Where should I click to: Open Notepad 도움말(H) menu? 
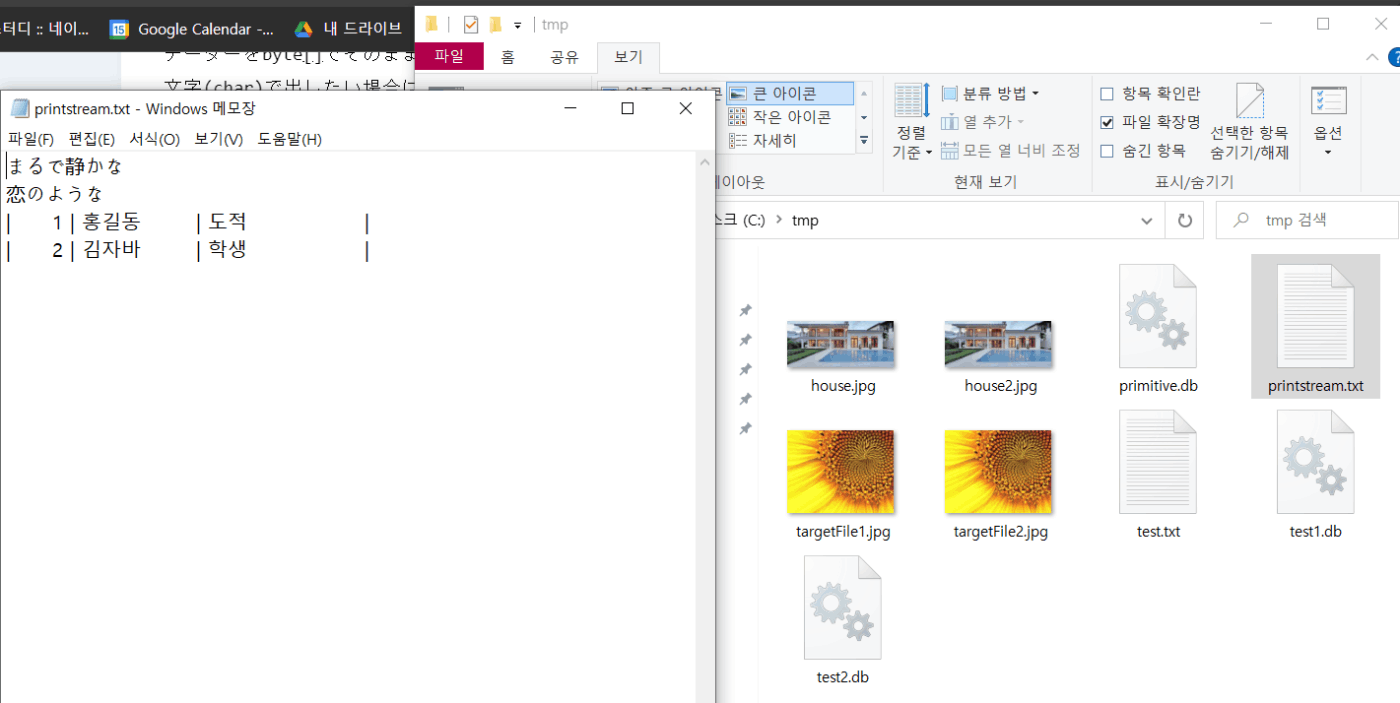point(289,139)
